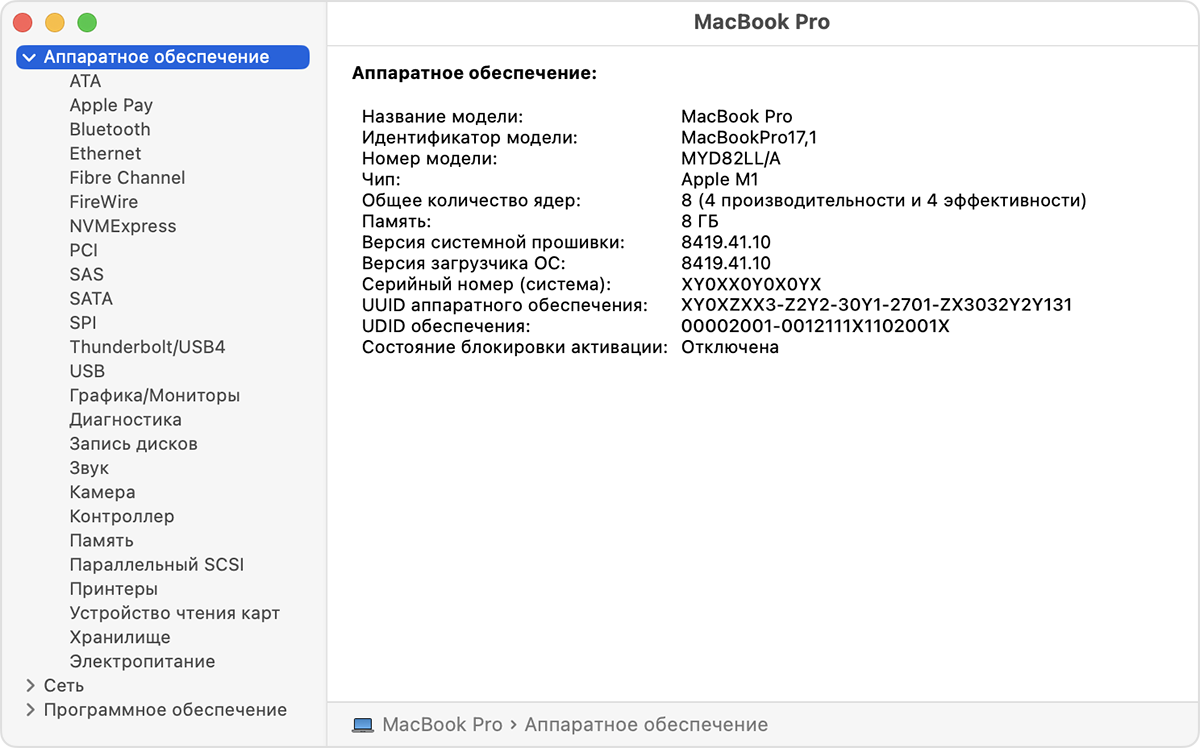The image size is (1200, 748).
Task: Show Электропитание information
Action: click(x=142, y=661)
